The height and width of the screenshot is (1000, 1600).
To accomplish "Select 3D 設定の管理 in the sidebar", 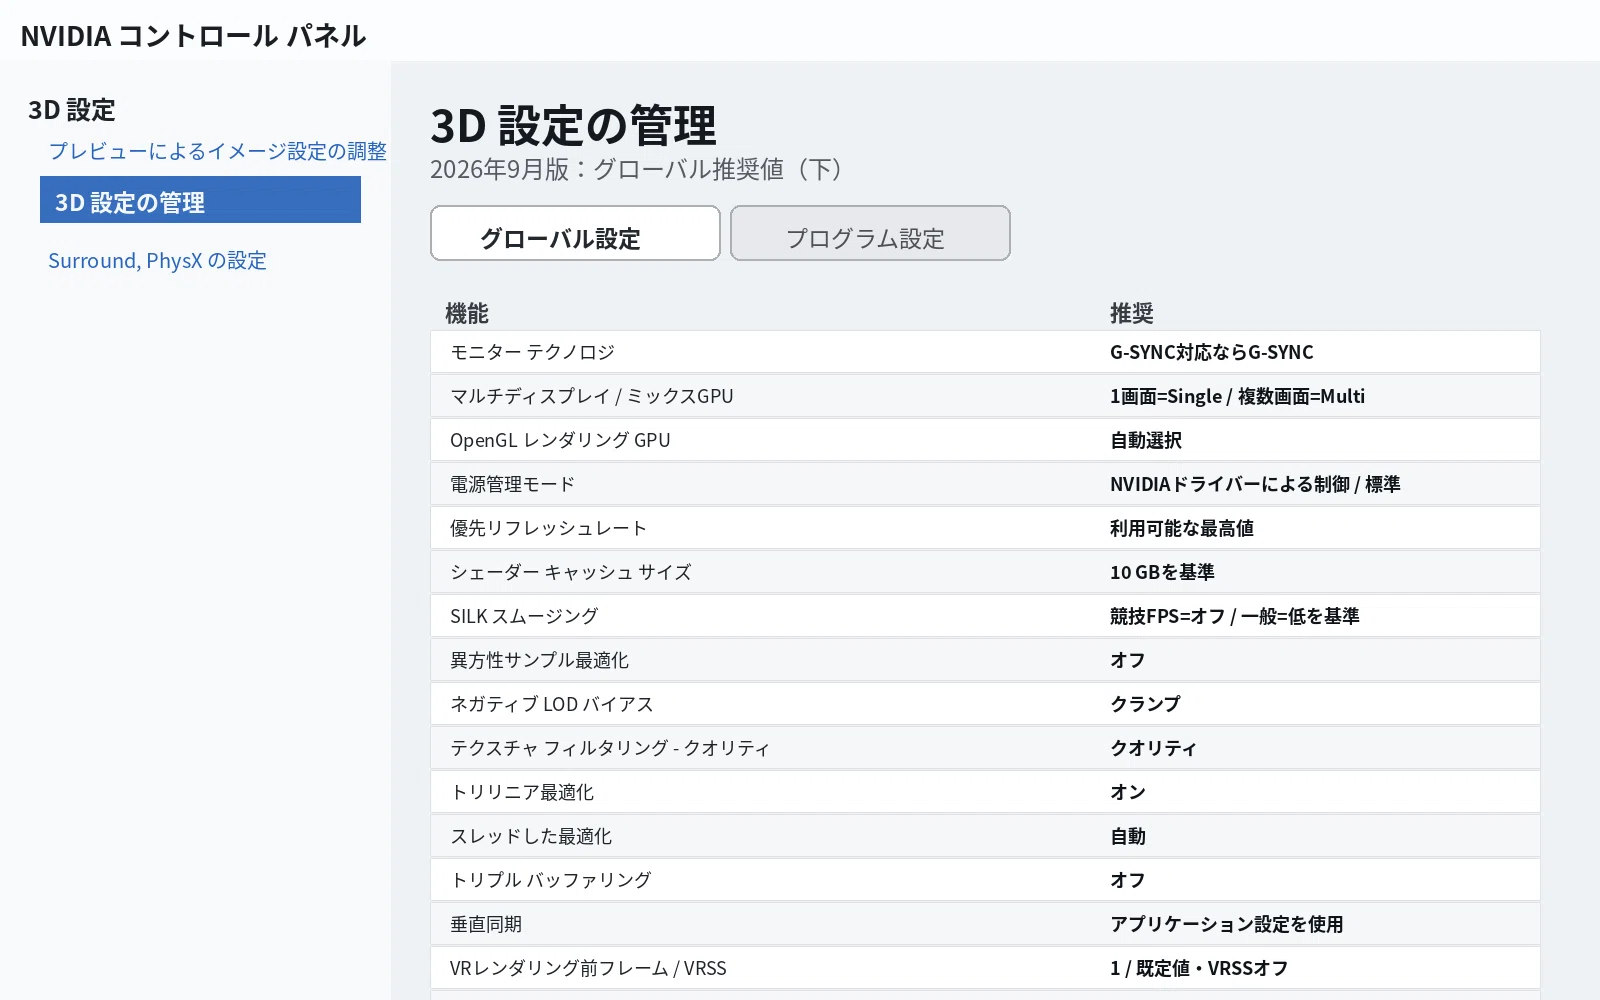I will pos(200,200).
